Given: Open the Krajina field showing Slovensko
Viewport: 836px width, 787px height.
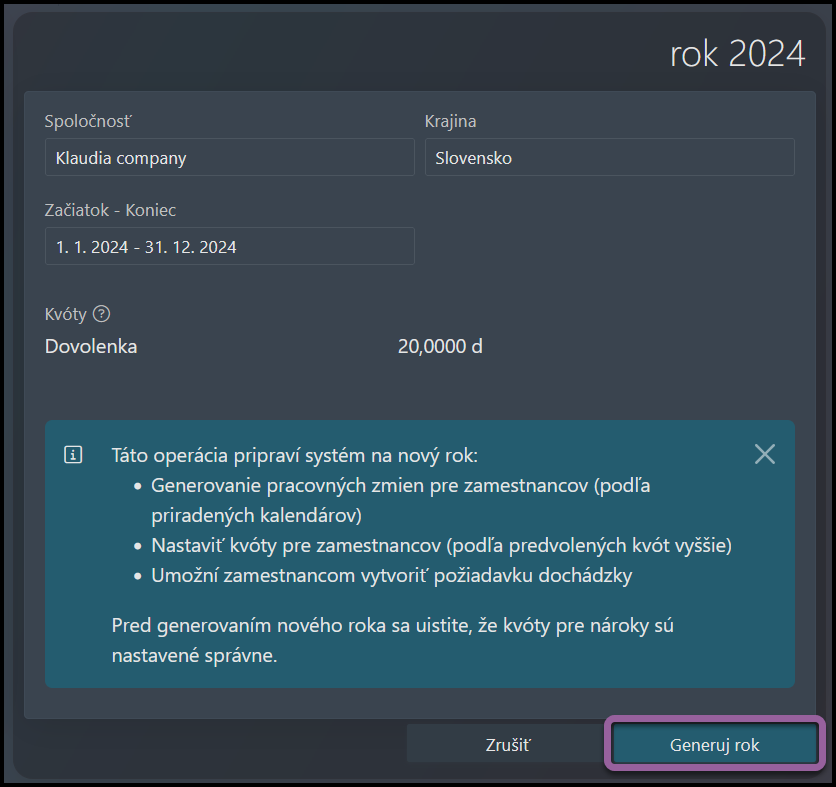Looking at the screenshot, I should point(609,157).
